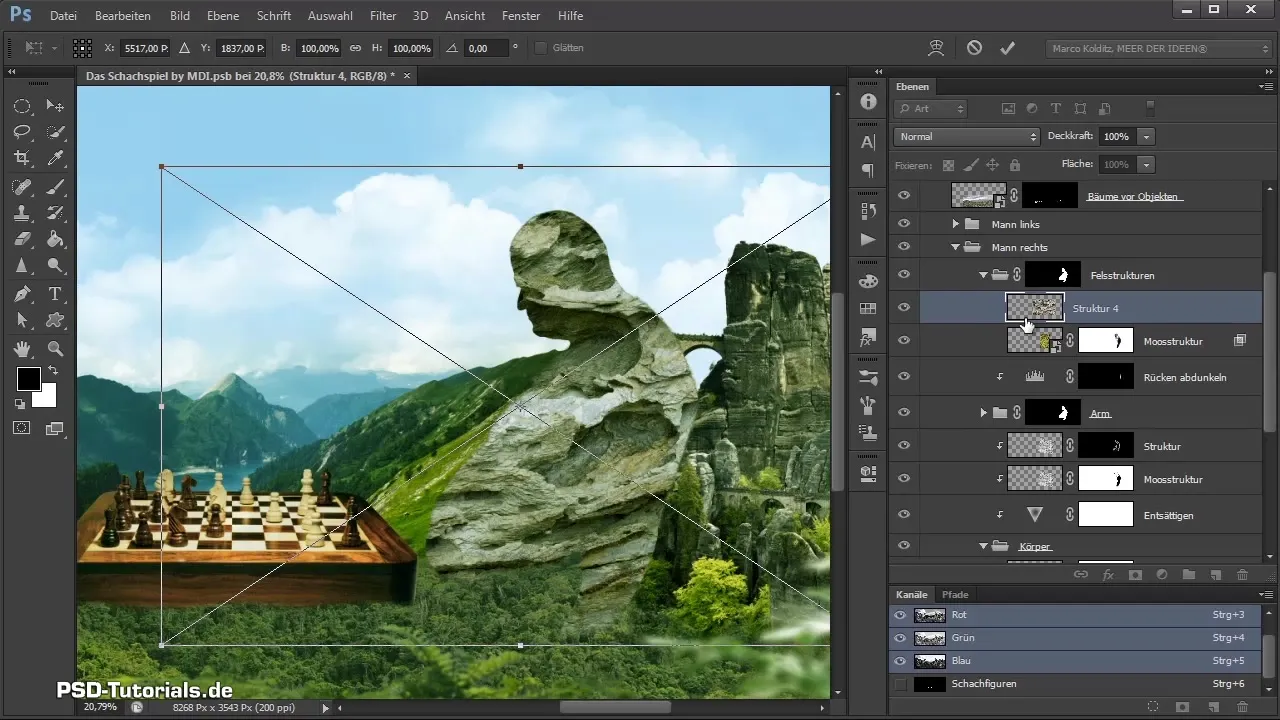The height and width of the screenshot is (720, 1280).
Task: Show the Schachfiguren channel
Action: point(900,684)
